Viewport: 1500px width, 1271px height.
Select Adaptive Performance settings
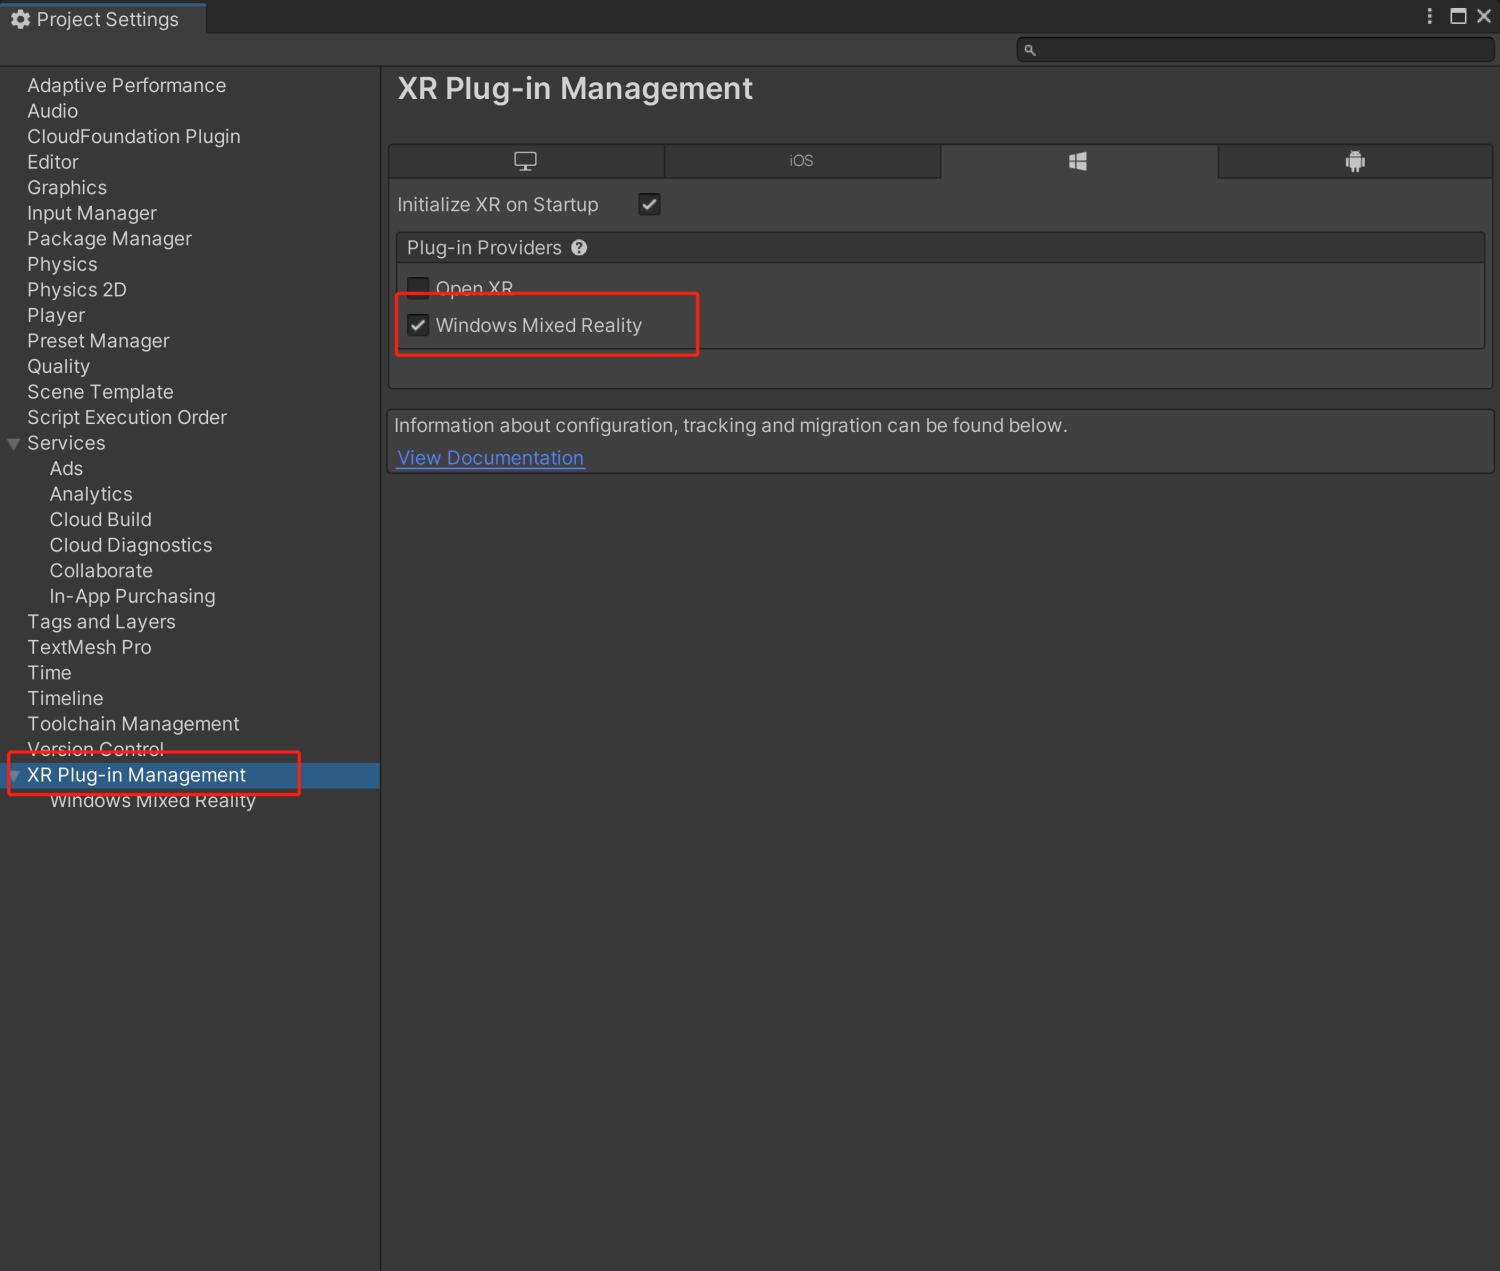127,86
